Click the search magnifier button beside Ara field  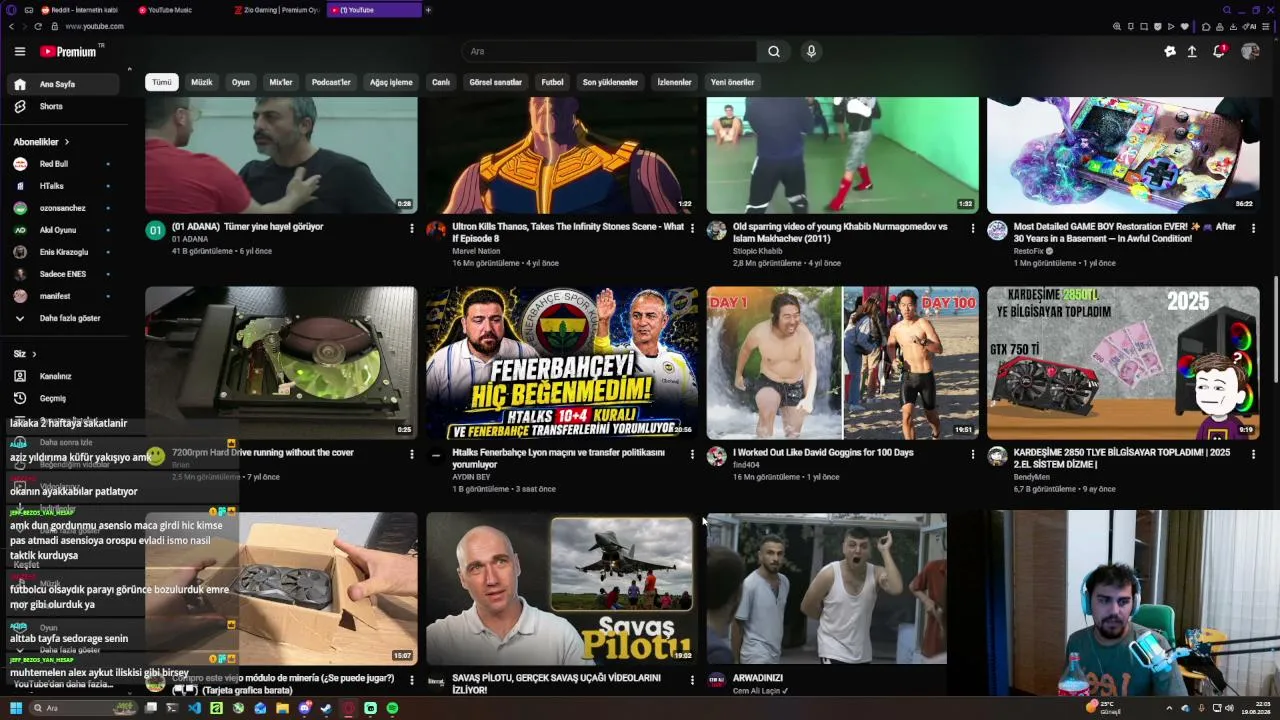pos(774,51)
